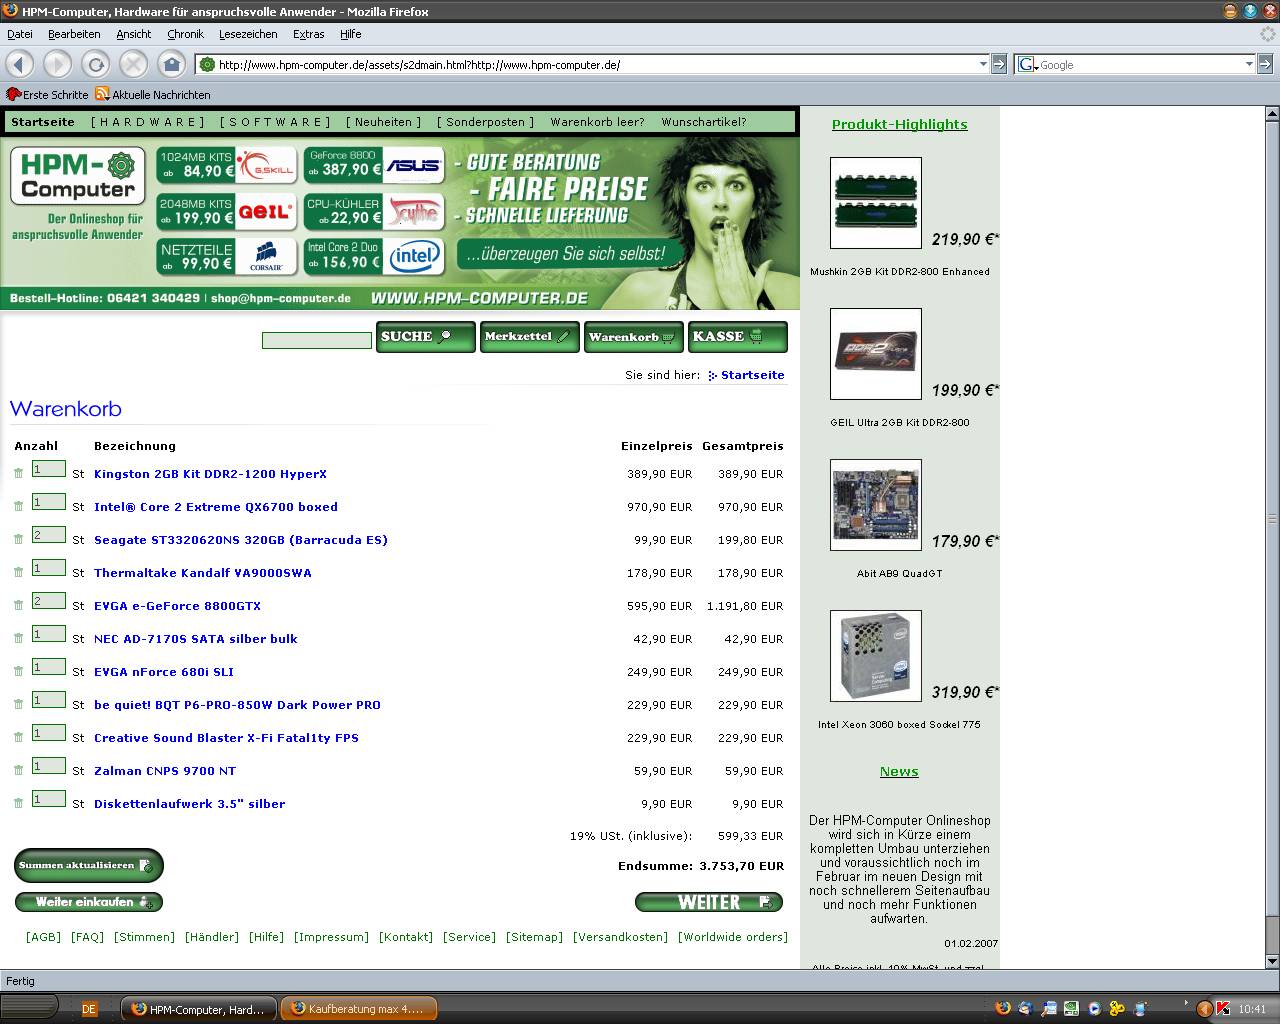The image size is (1280, 1024).
Task: Click the Versandkosten footer link
Action: click(x=621, y=937)
